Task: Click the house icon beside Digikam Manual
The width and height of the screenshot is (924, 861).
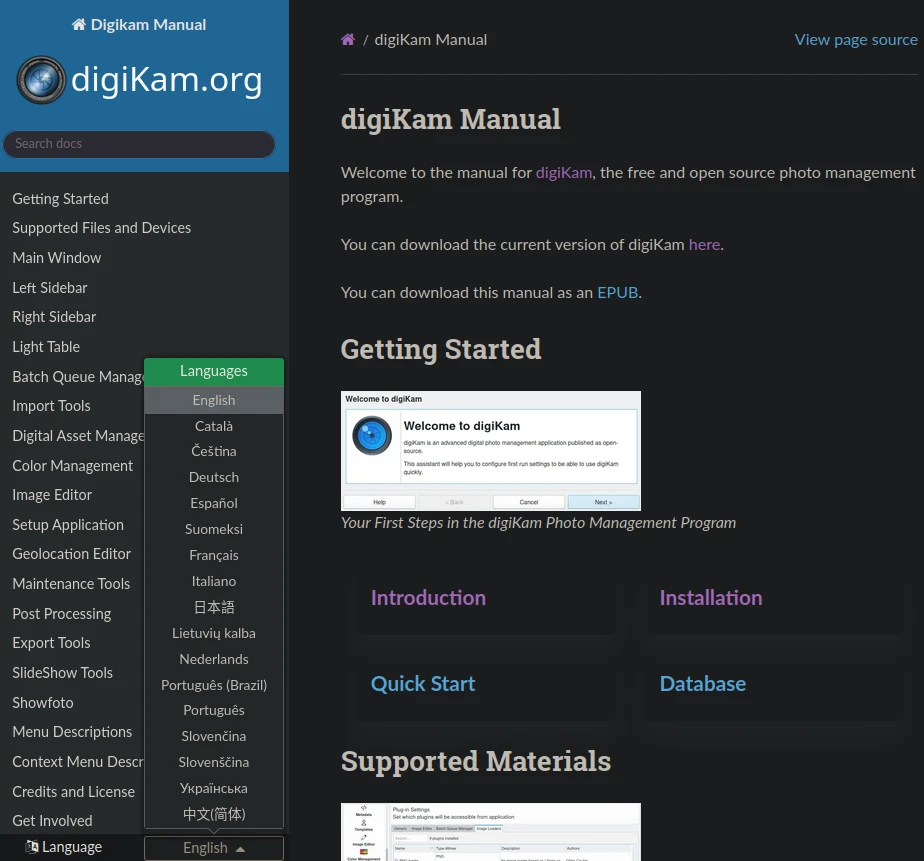Action: point(78,24)
